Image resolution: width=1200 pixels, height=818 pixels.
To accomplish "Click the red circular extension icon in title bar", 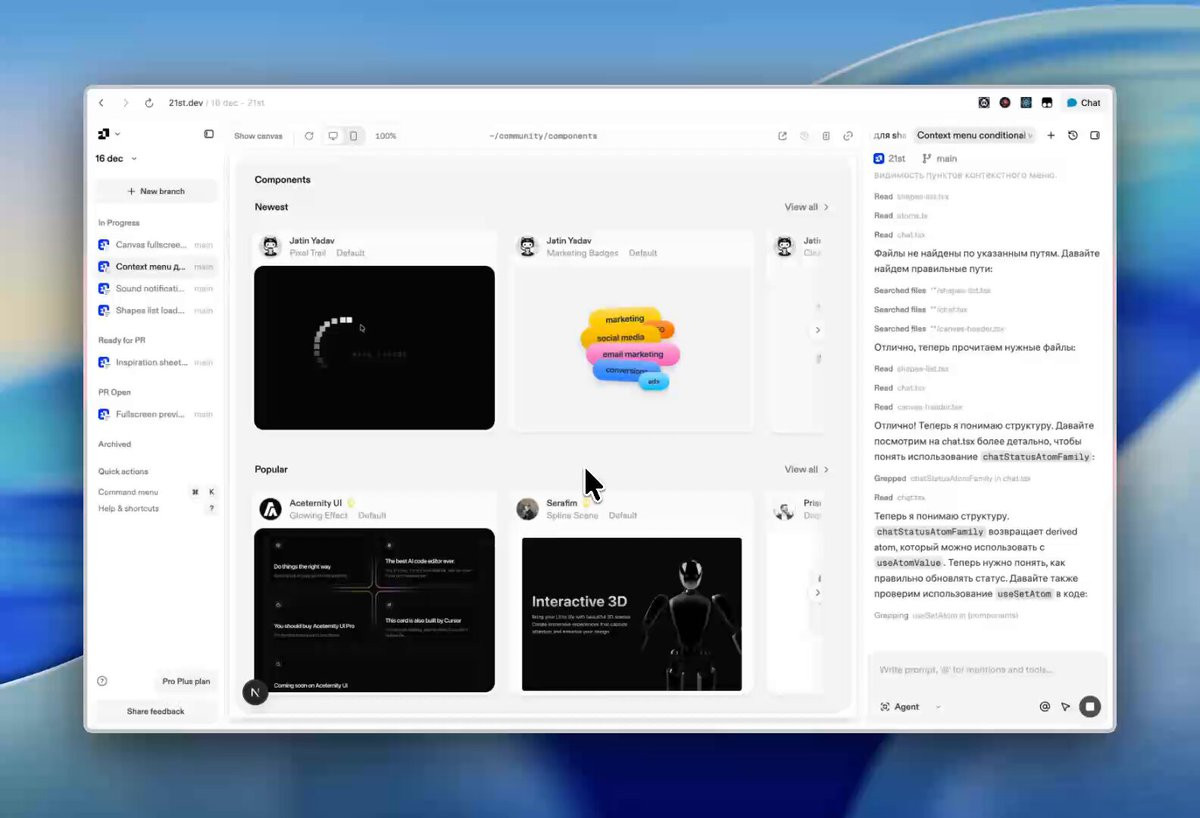I will 1005,103.
